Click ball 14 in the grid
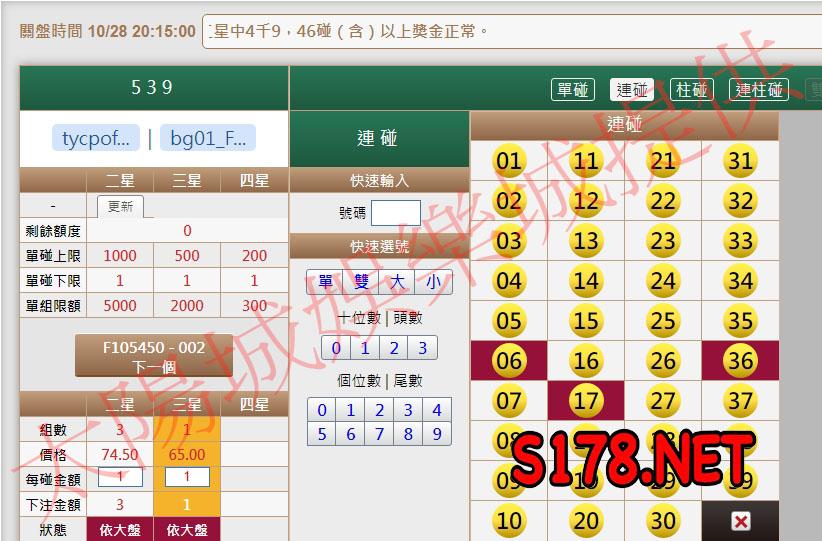The height and width of the screenshot is (541, 822). click(586, 280)
